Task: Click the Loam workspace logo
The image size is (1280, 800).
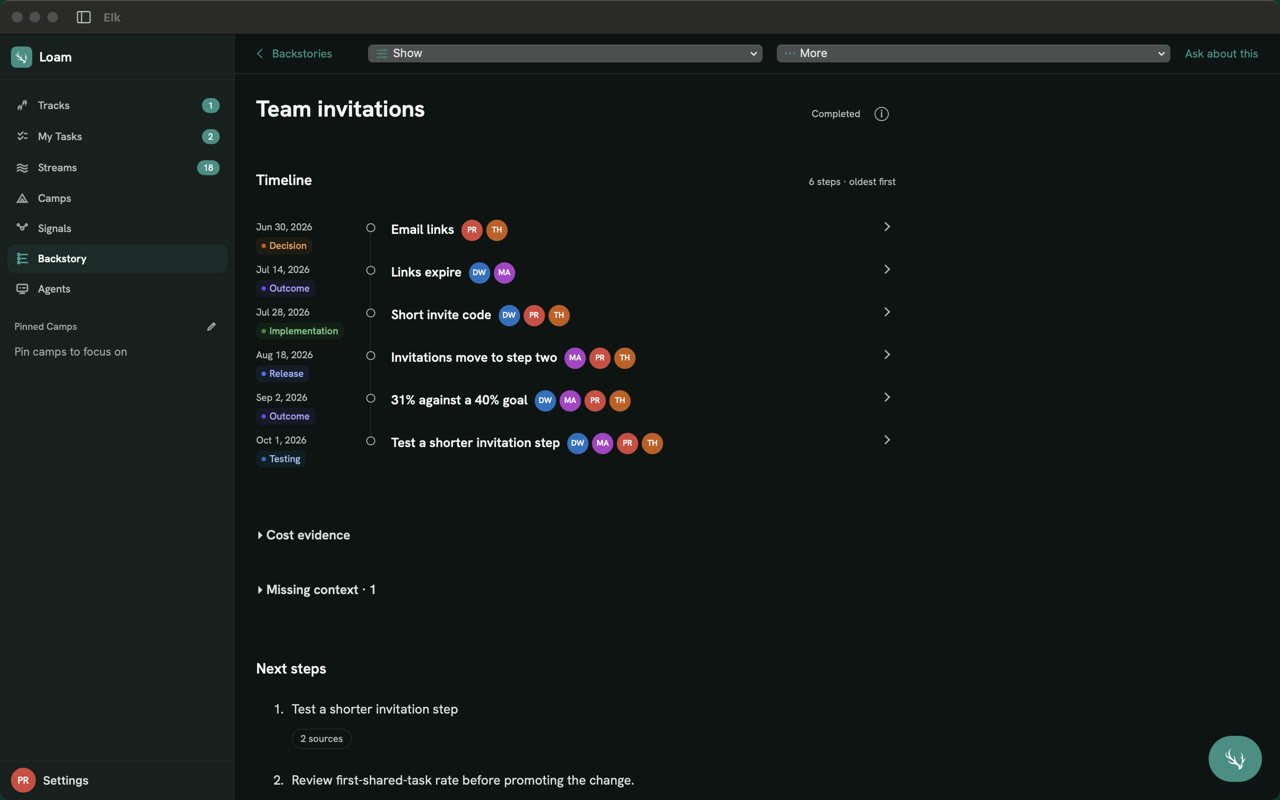Action: (x=21, y=57)
